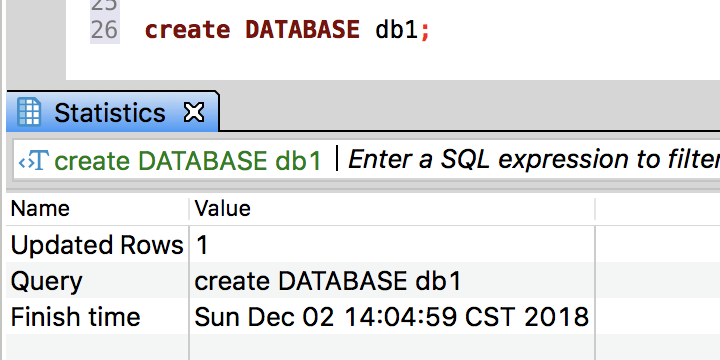Click the green create DATABASE db1 query label

188,161
